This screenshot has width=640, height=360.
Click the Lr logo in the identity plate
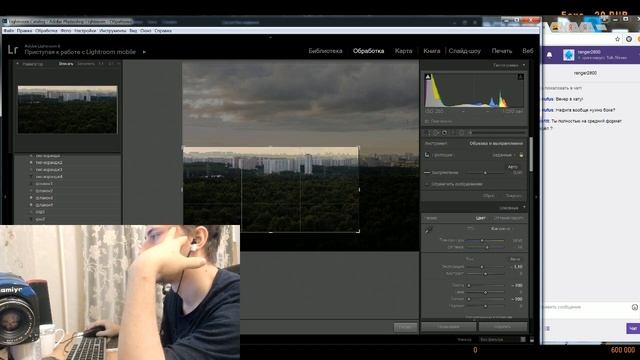(x=13, y=50)
